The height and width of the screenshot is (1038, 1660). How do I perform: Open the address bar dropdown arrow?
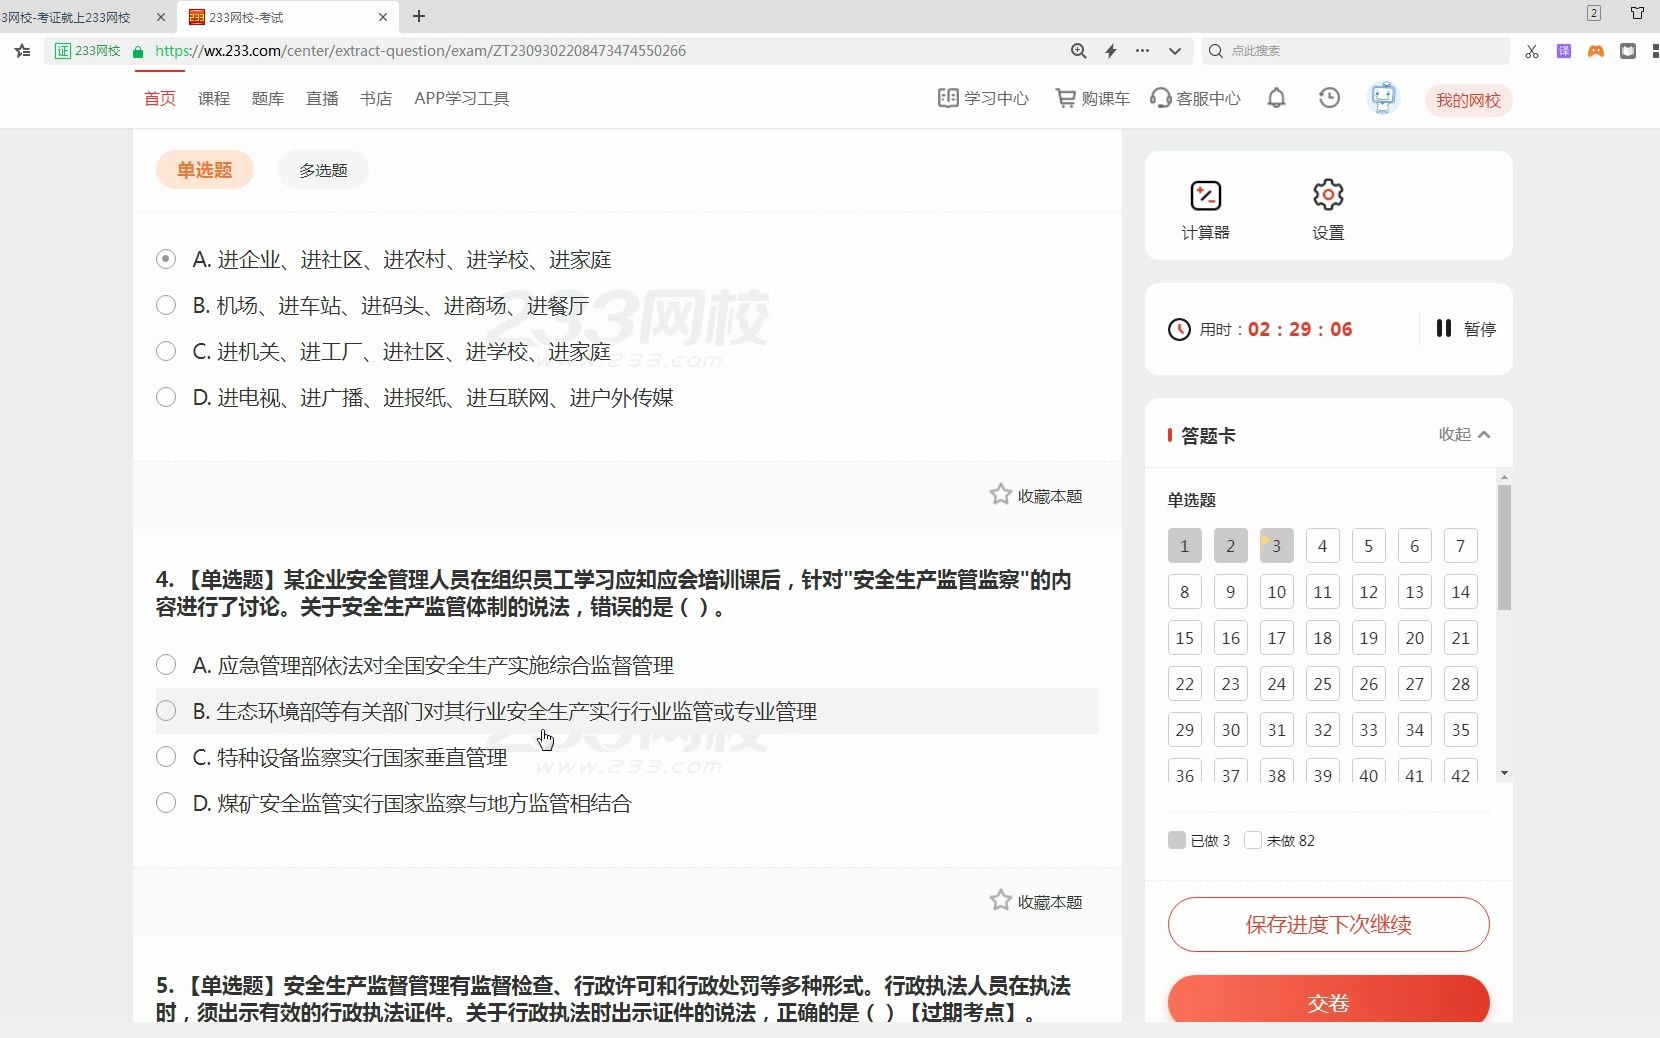(1176, 50)
